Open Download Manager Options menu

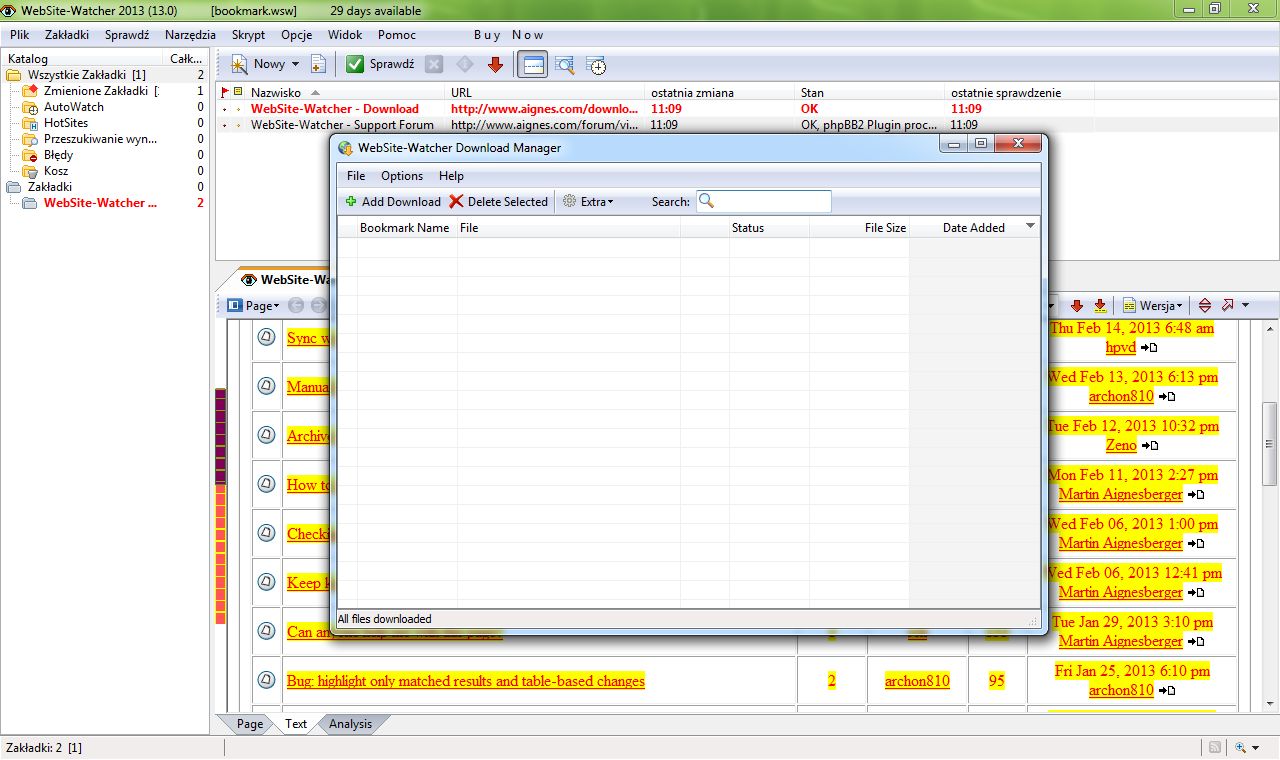click(x=402, y=176)
